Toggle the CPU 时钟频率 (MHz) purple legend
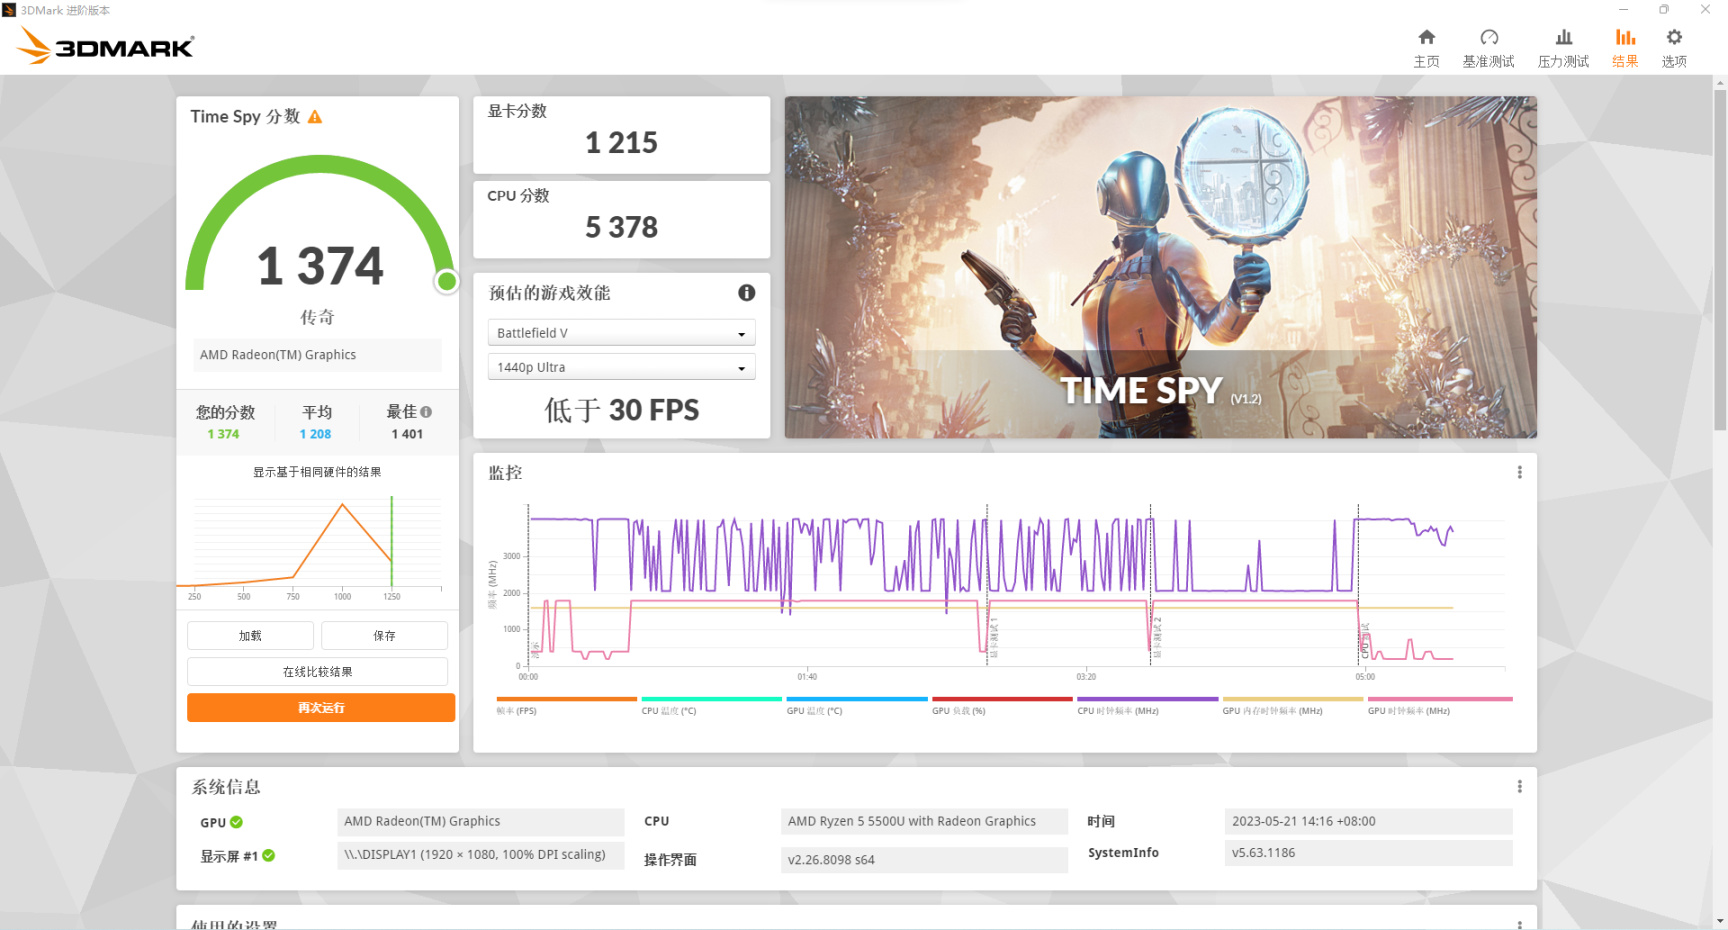The height and width of the screenshot is (930, 1728). tap(1147, 706)
